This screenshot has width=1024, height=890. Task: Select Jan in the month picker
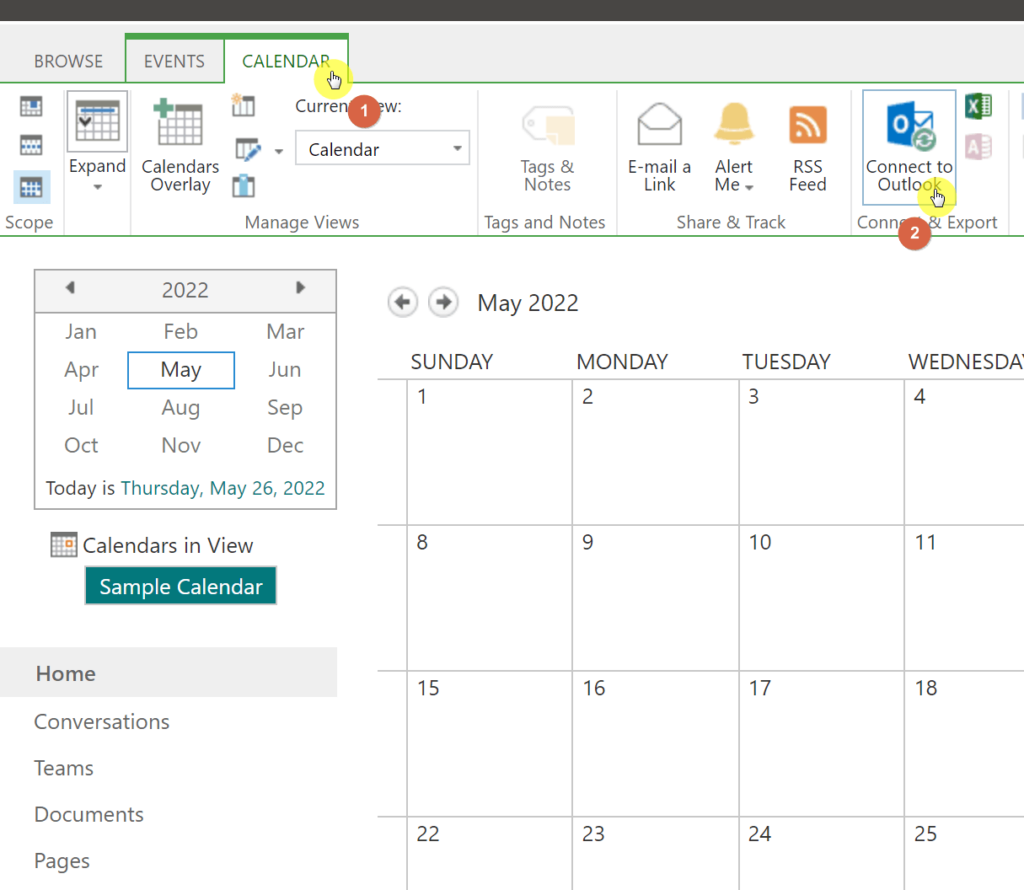coord(81,332)
